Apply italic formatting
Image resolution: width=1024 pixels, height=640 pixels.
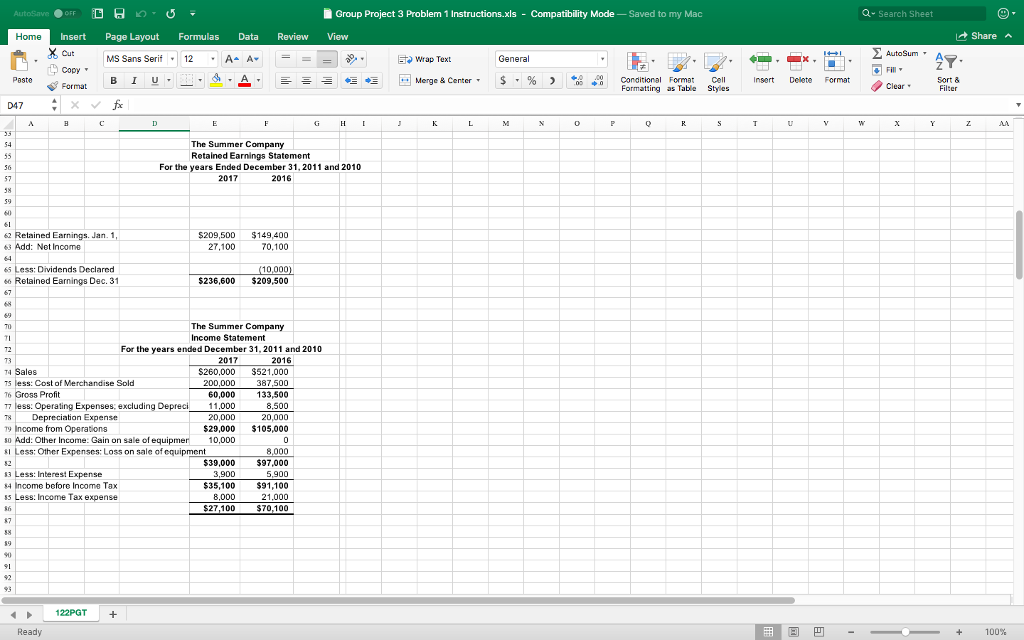pyautogui.click(x=133, y=79)
